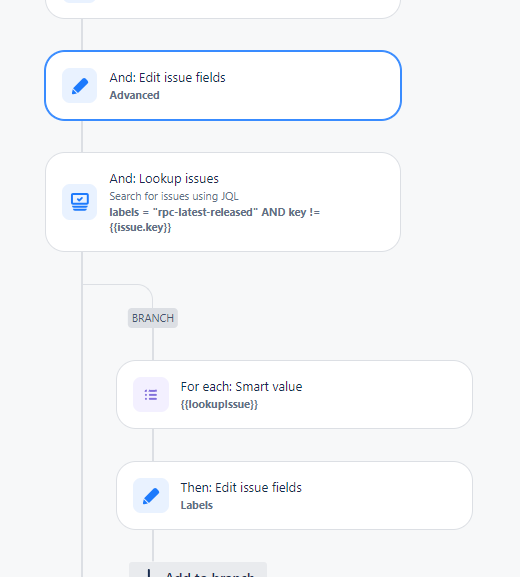The width and height of the screenshot is (522, 580).
Task: Open the 'And: Lookup issues' component
Action: tap(223, 202)
